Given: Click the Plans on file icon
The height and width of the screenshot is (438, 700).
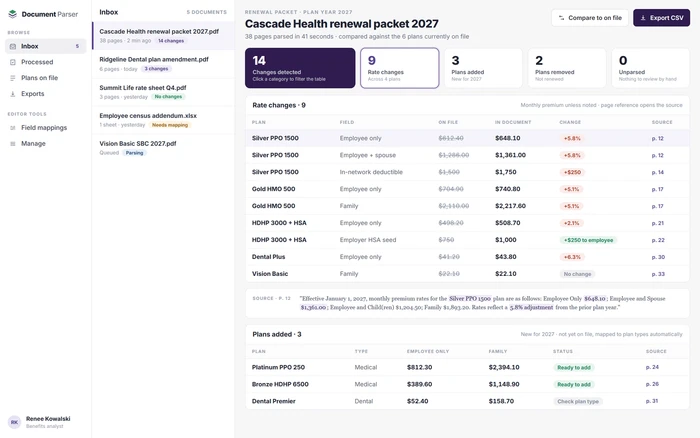Looking at the screenshot, I should [x=13, y=78].
